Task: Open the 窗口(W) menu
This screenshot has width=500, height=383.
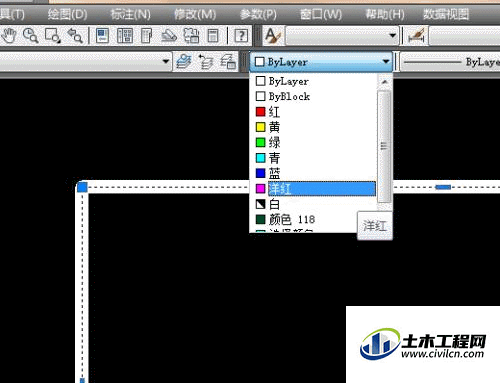Action: tap(321, 14)
